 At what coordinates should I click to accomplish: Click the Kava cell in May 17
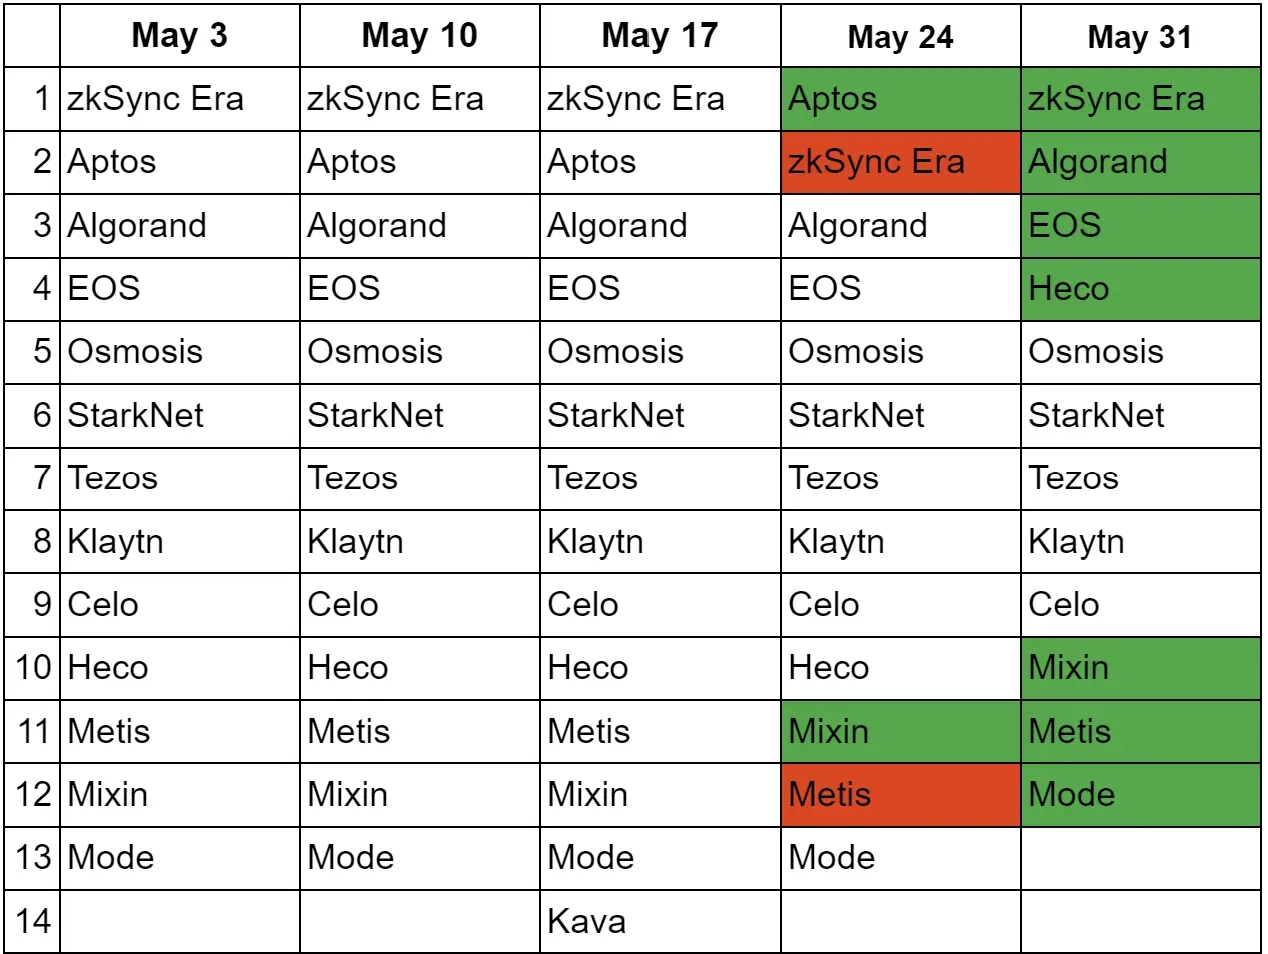pyautogui.click(x=659, y=921)
